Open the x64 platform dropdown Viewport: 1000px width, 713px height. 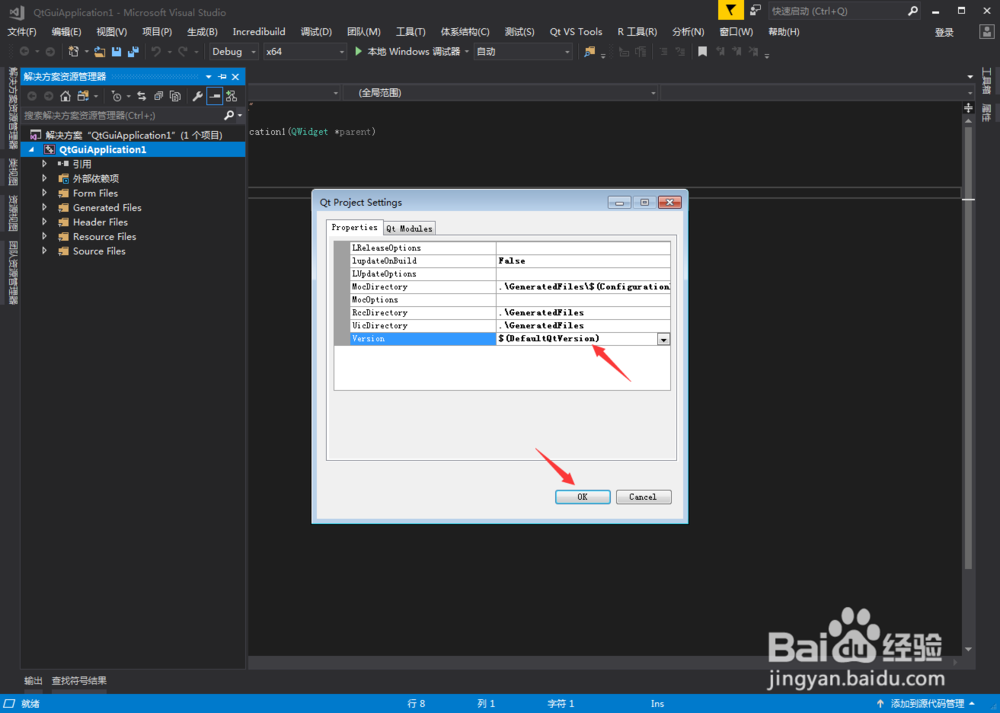click(305, 52)
